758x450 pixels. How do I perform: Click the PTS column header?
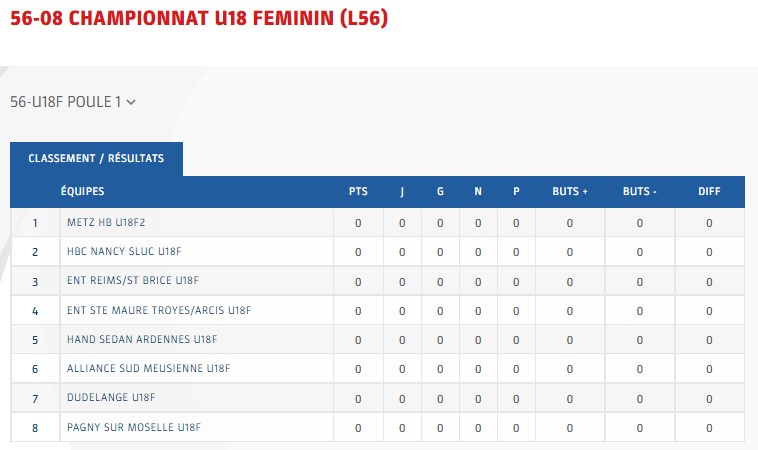(358, 191)
